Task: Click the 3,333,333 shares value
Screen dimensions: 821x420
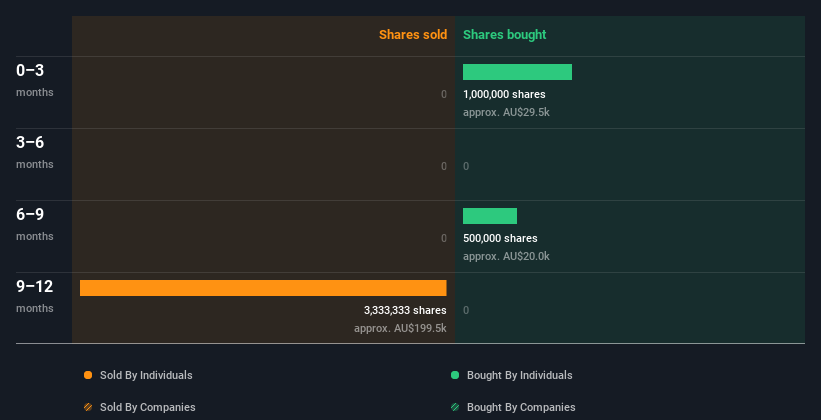Action: [405, 310]
